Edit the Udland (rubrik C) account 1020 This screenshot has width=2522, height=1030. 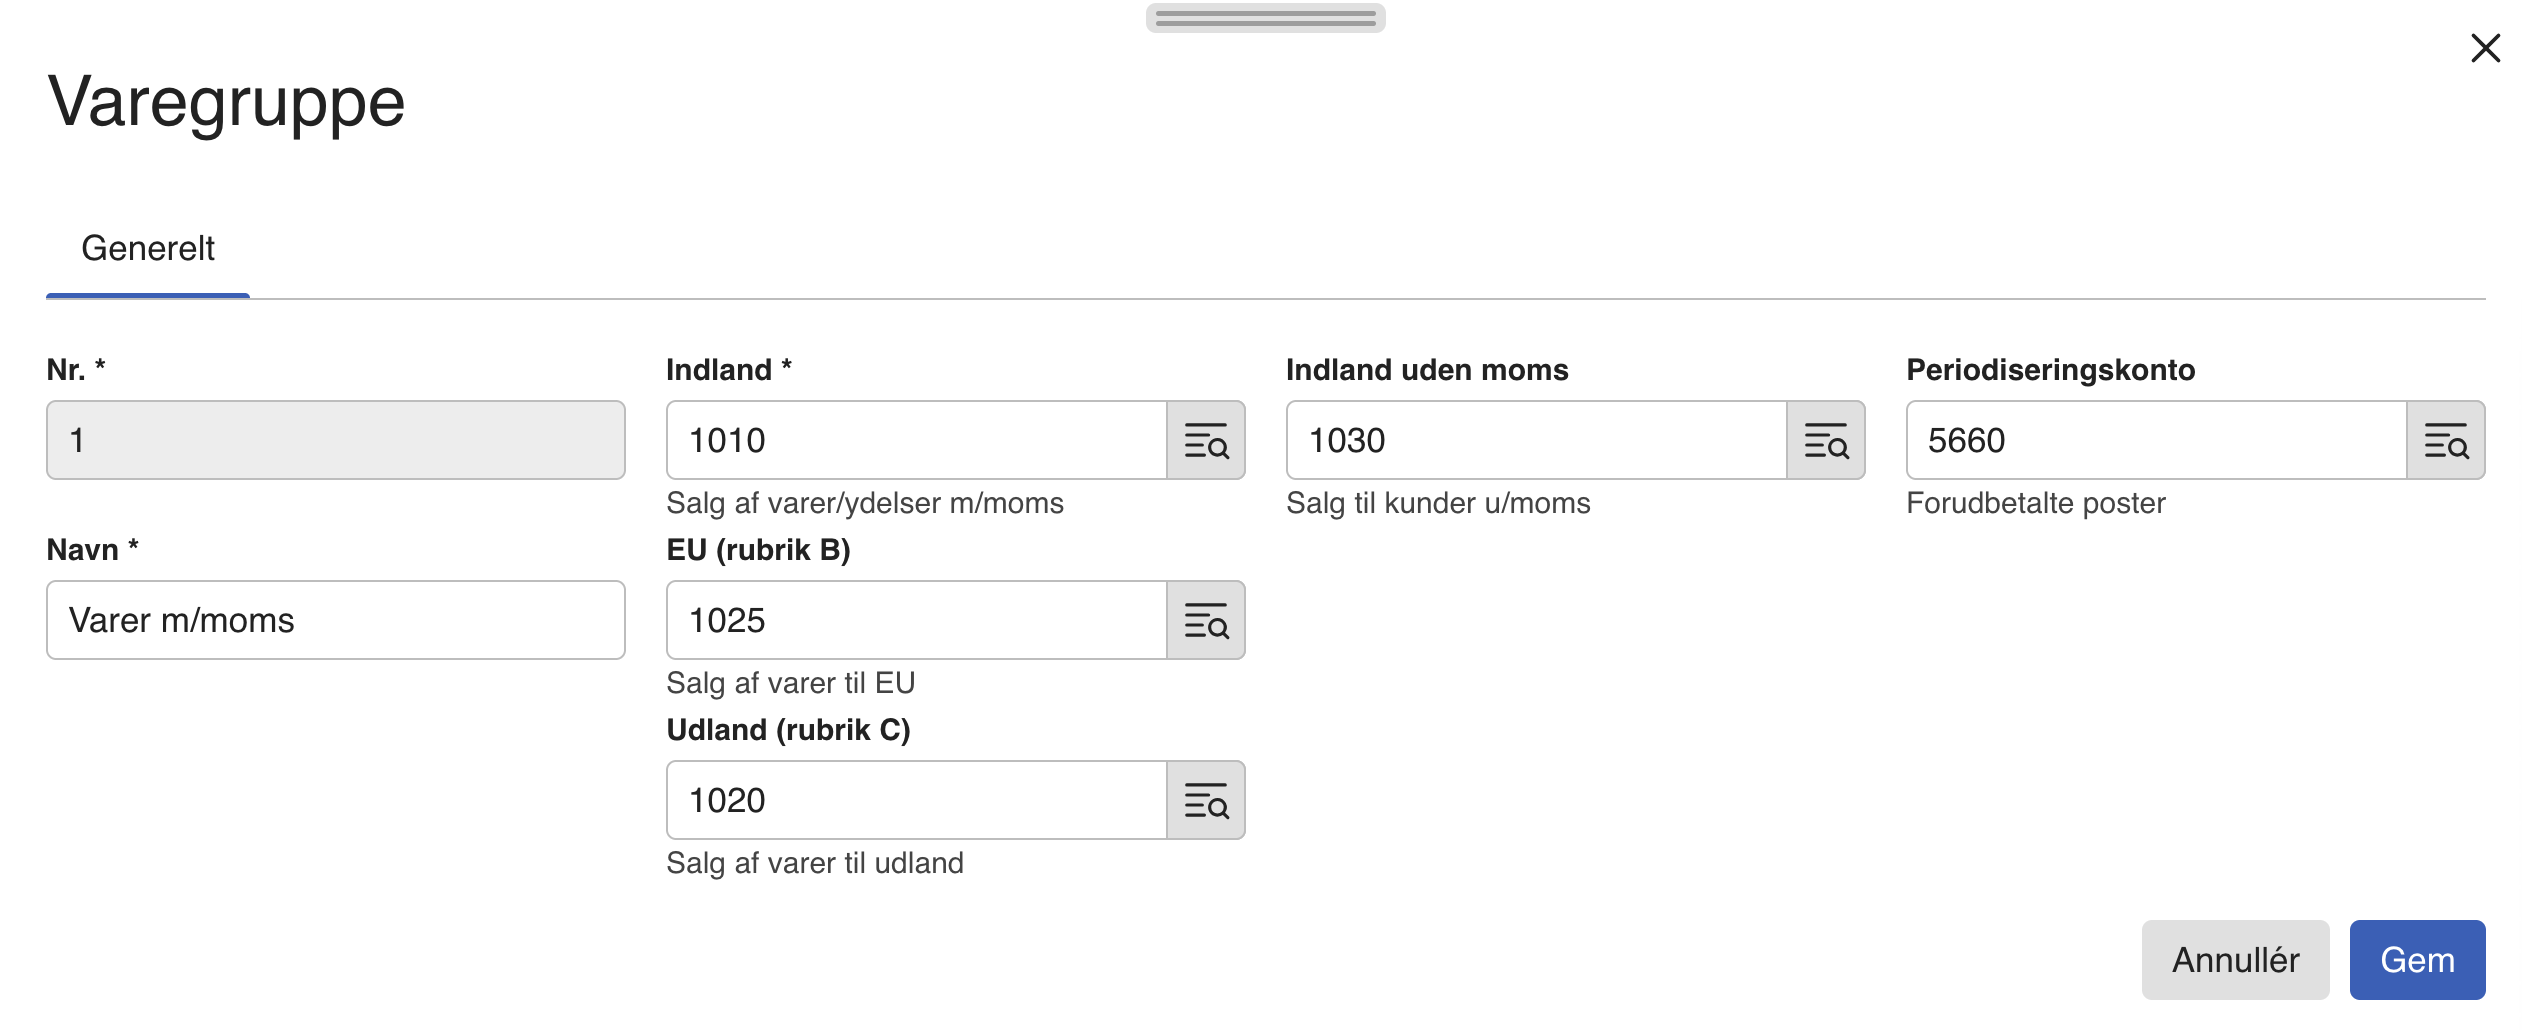[917, 800]
